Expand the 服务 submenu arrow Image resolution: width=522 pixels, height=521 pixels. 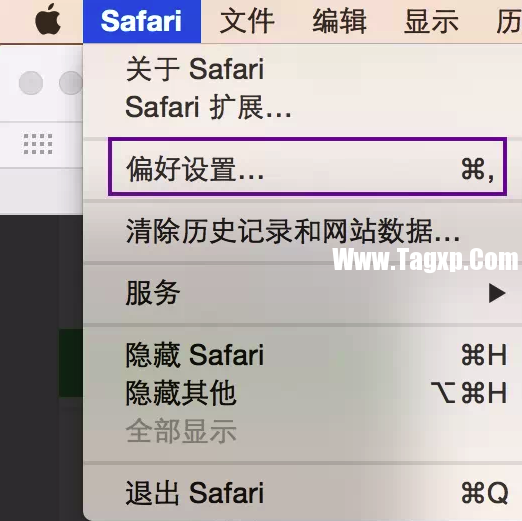pos(497,293)
